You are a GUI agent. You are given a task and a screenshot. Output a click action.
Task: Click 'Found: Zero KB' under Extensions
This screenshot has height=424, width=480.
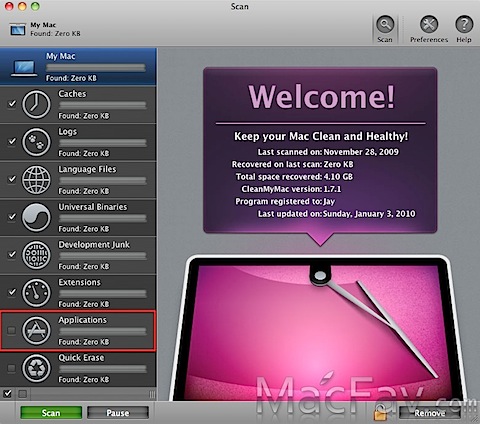click(84, 304)
